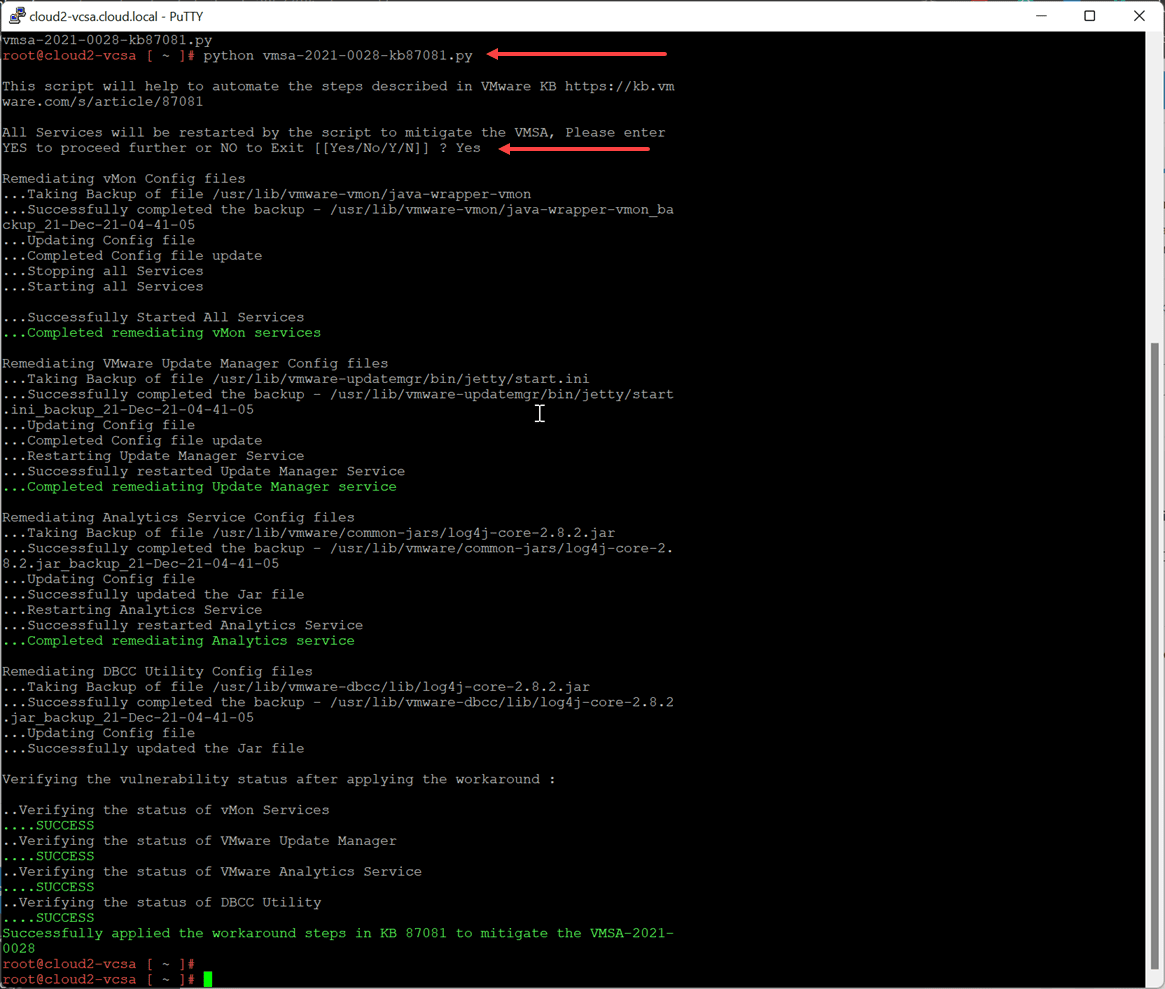Close the PuTTY window

point(1139,16)
